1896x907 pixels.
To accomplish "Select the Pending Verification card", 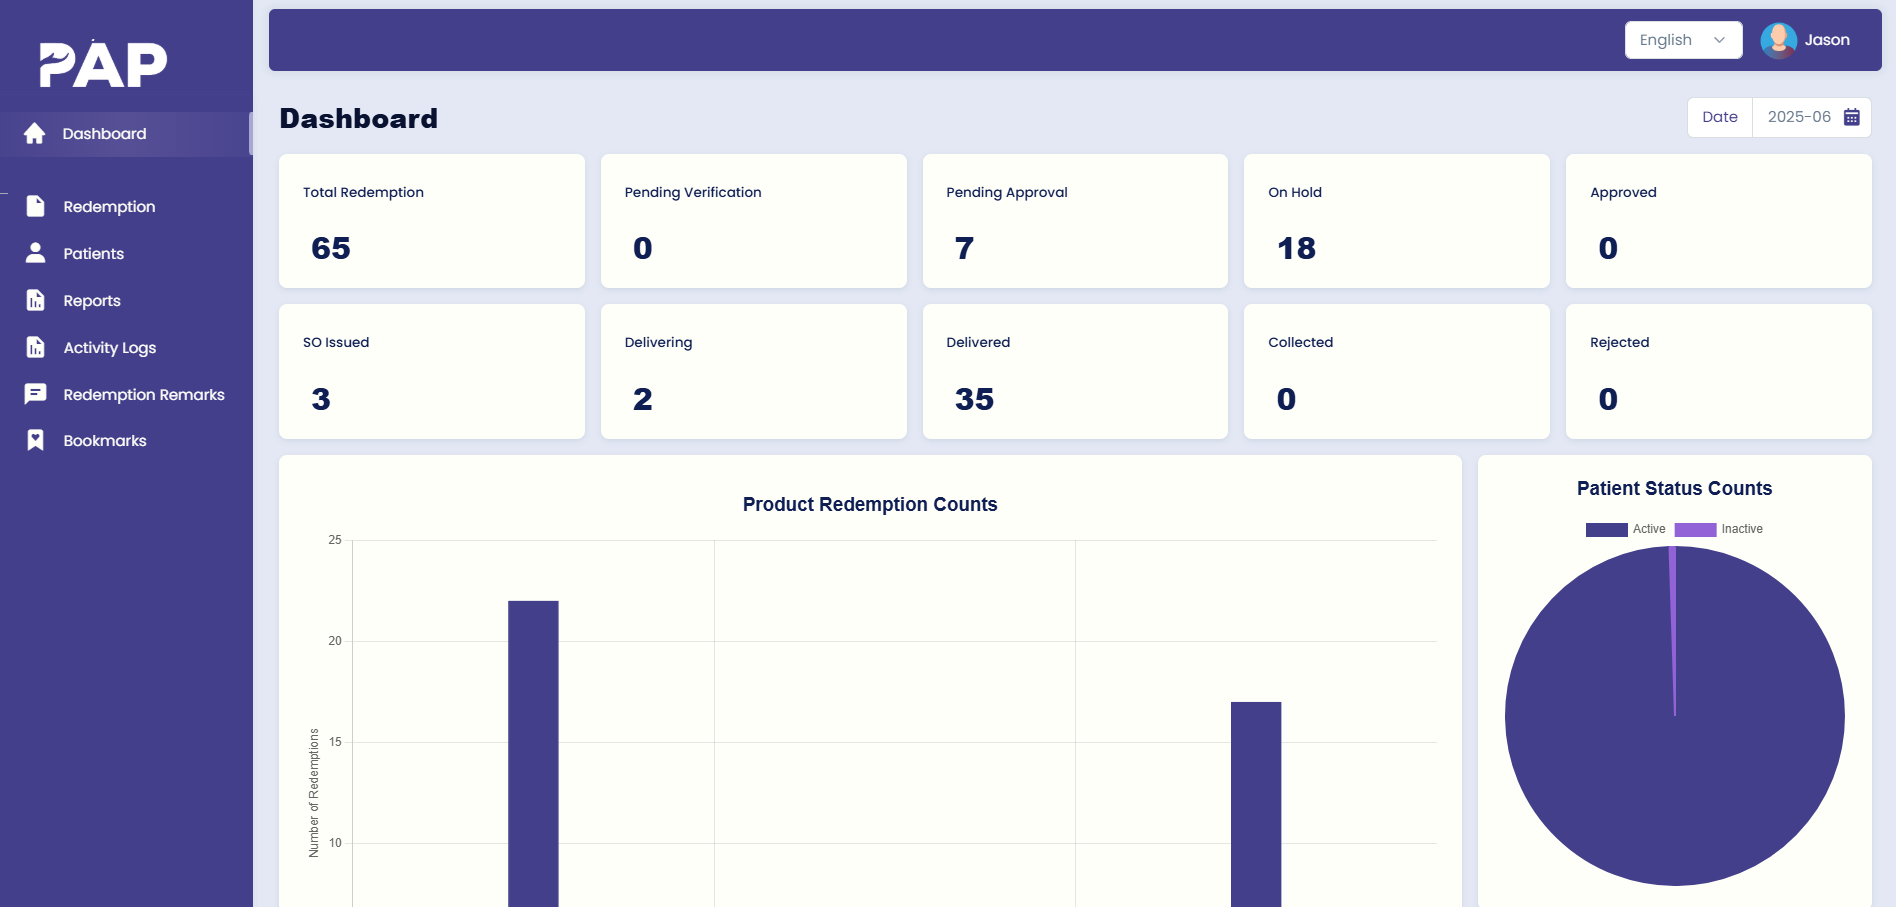I will pos(754,221).
